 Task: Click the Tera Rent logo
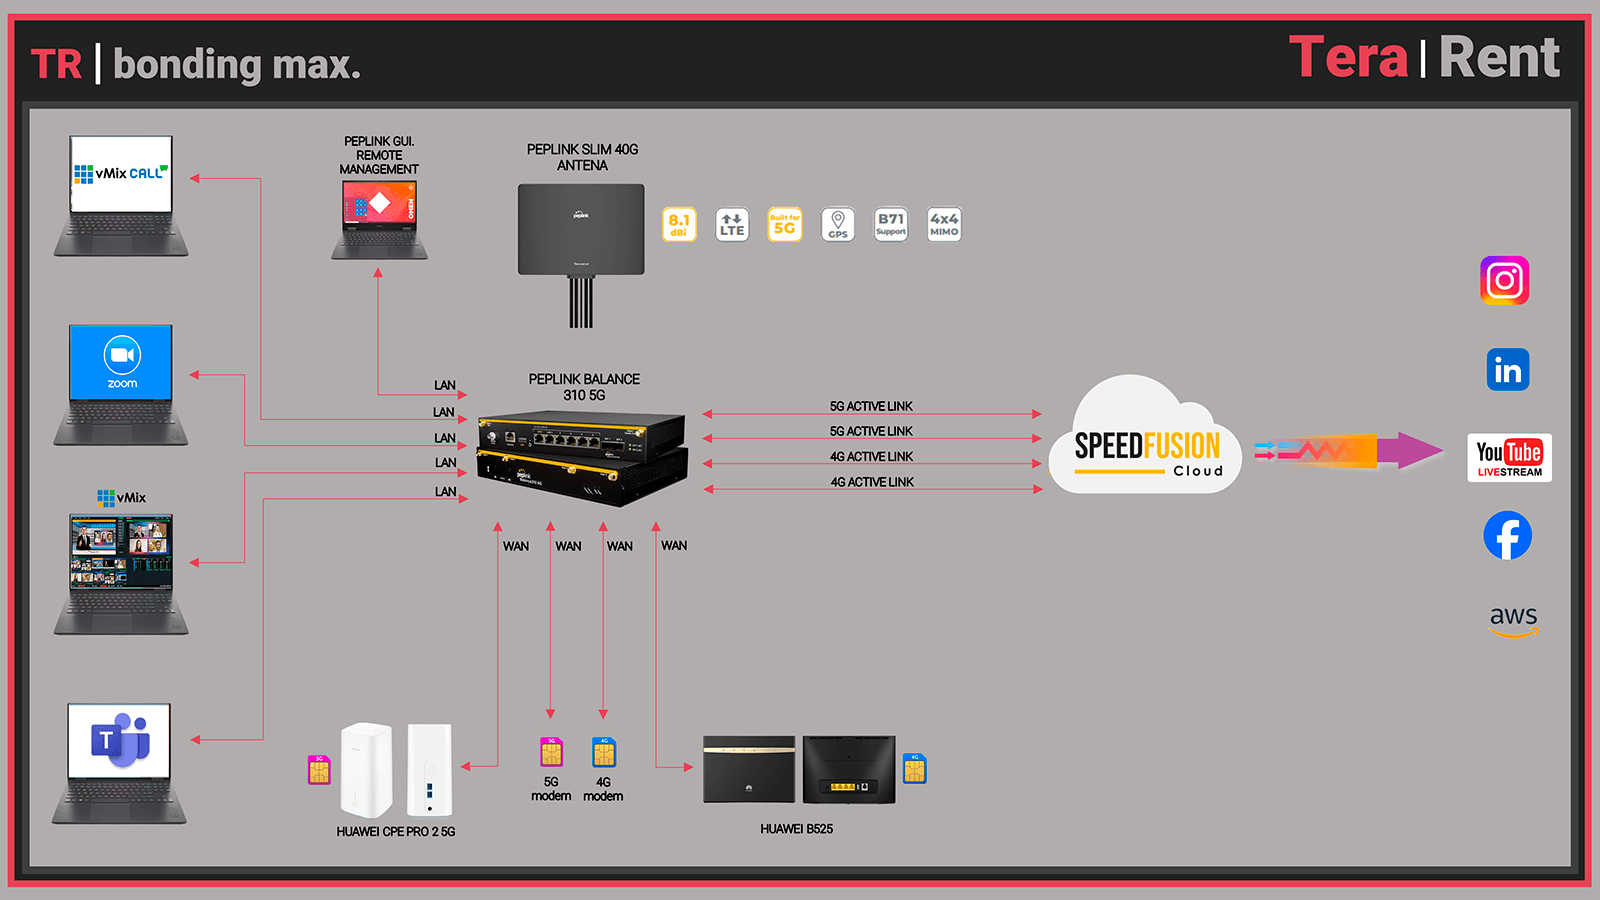[x=1424, y=56]
